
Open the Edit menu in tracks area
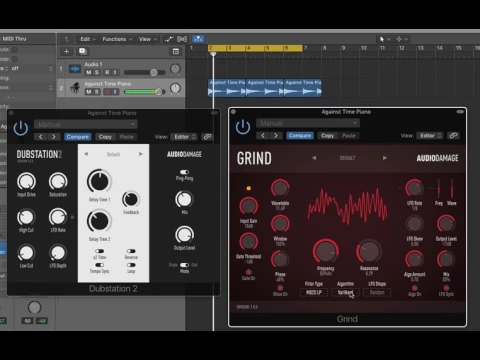click(88, 39)
